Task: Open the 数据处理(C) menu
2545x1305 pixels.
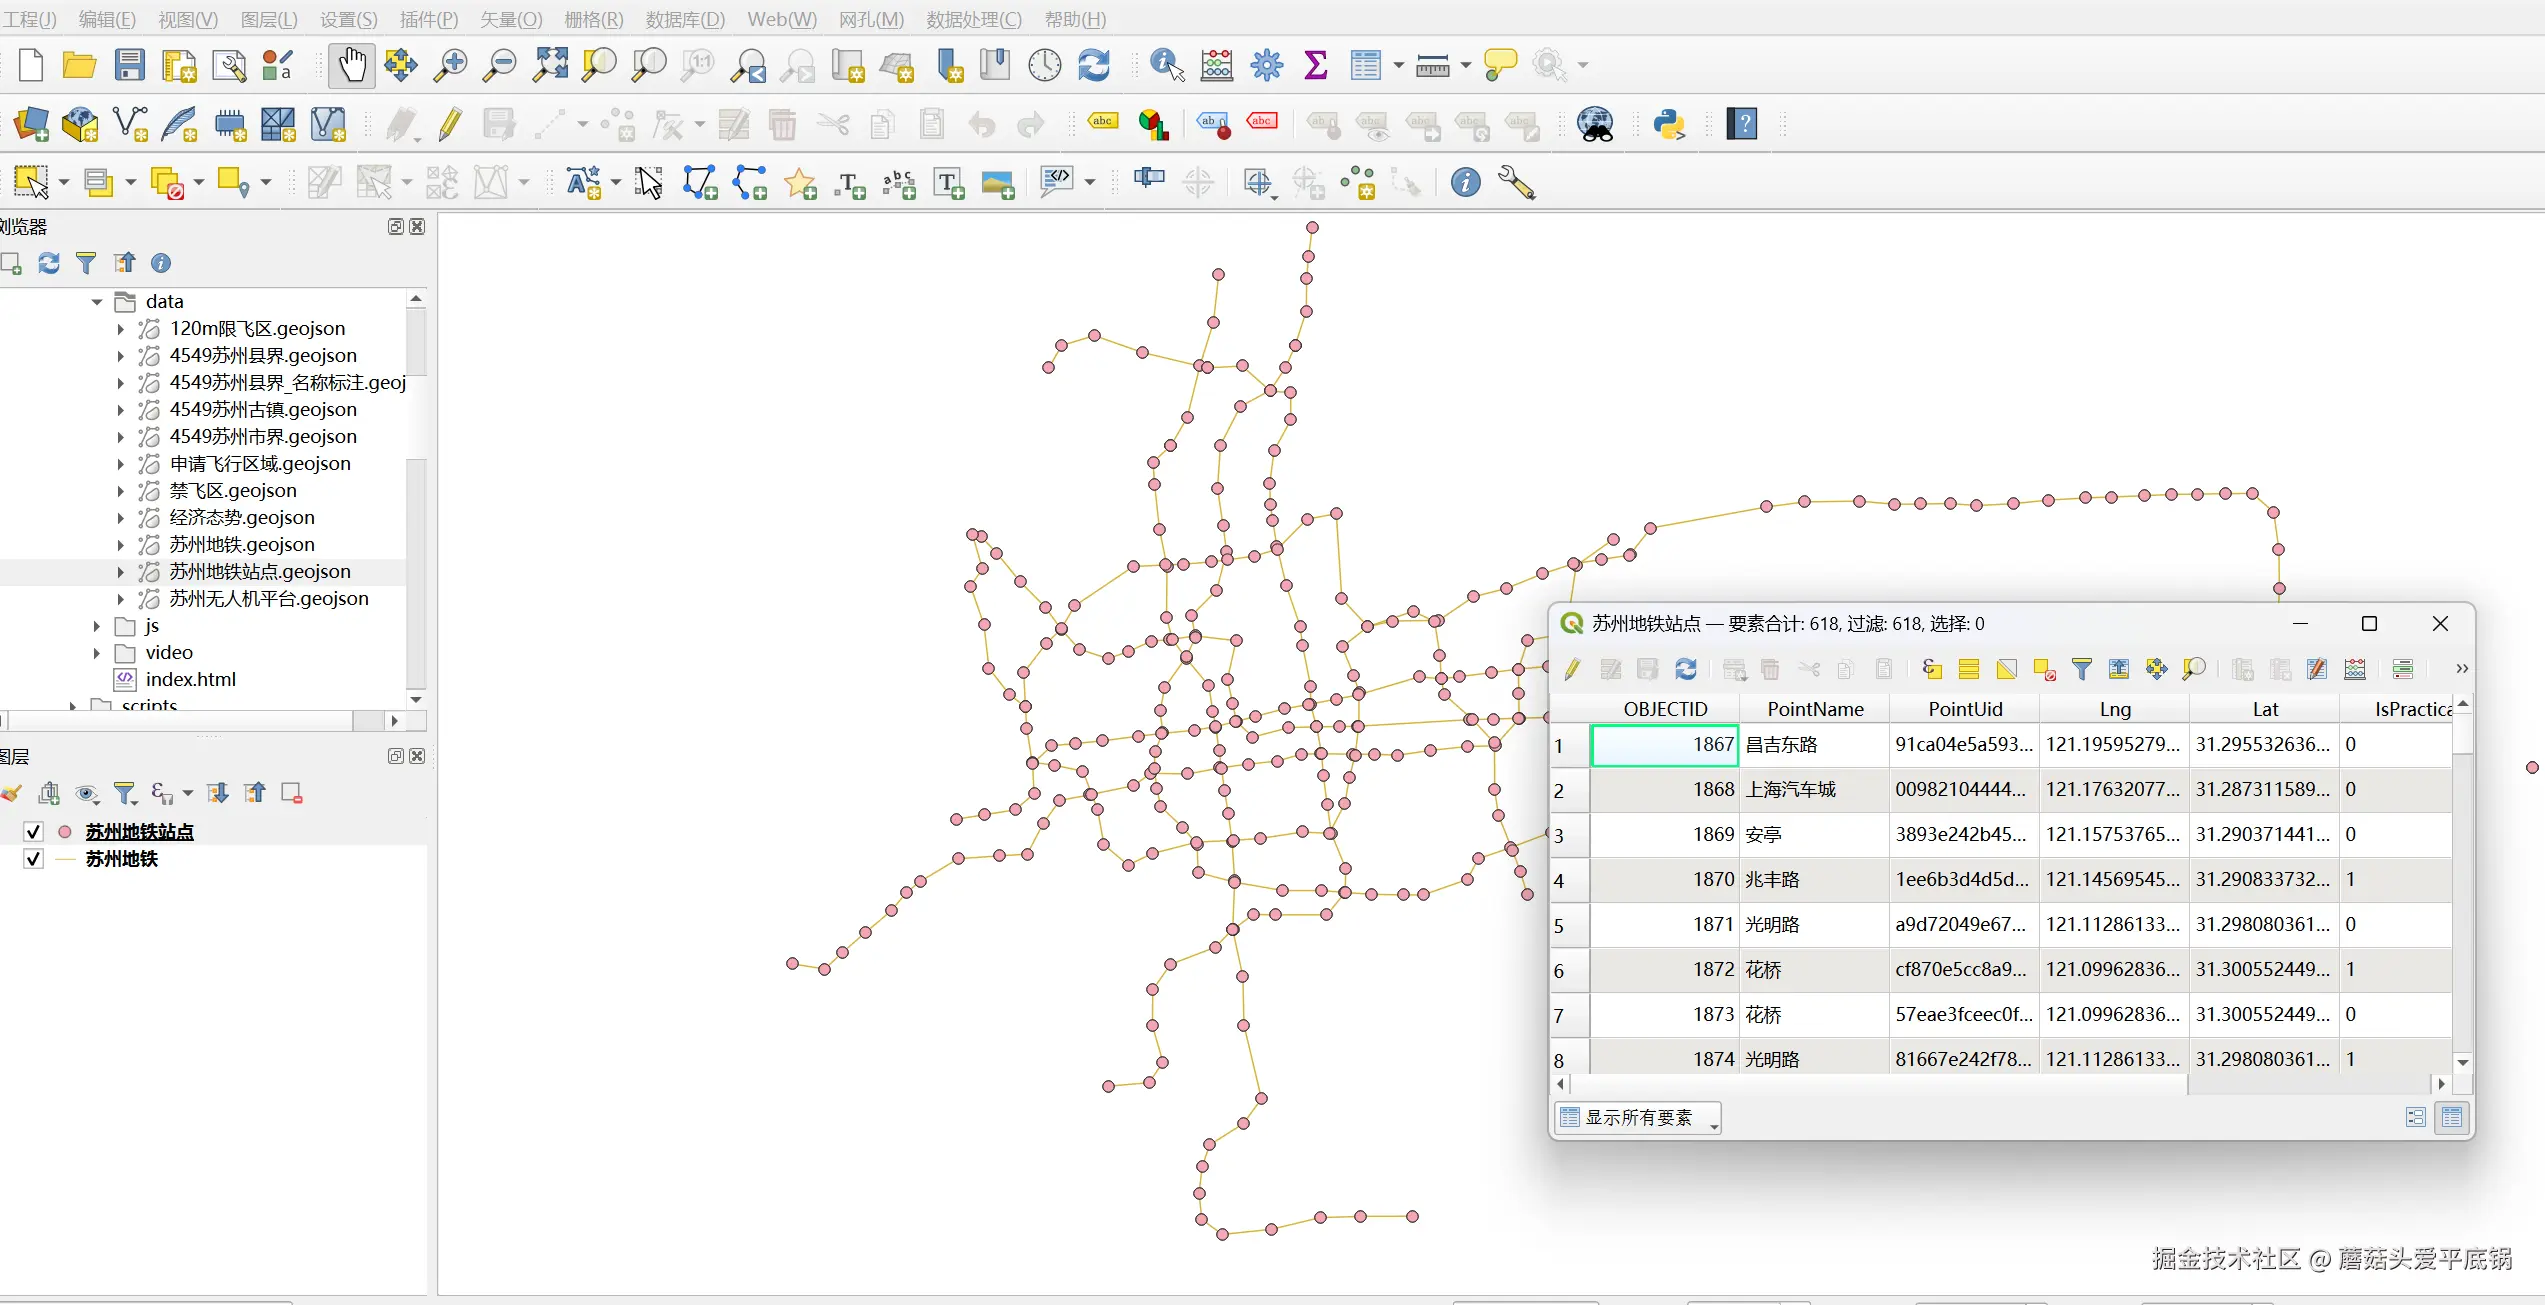Action: click(x=973, y=19)
